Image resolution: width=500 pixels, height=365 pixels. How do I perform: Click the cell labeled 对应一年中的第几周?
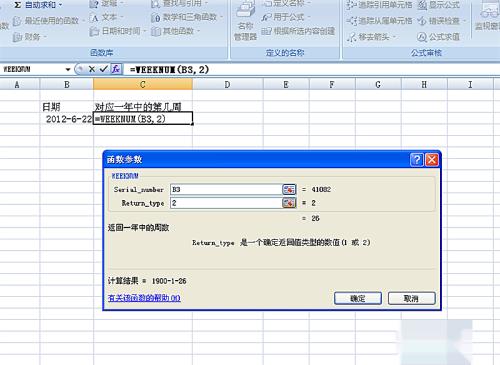(143, 107)
